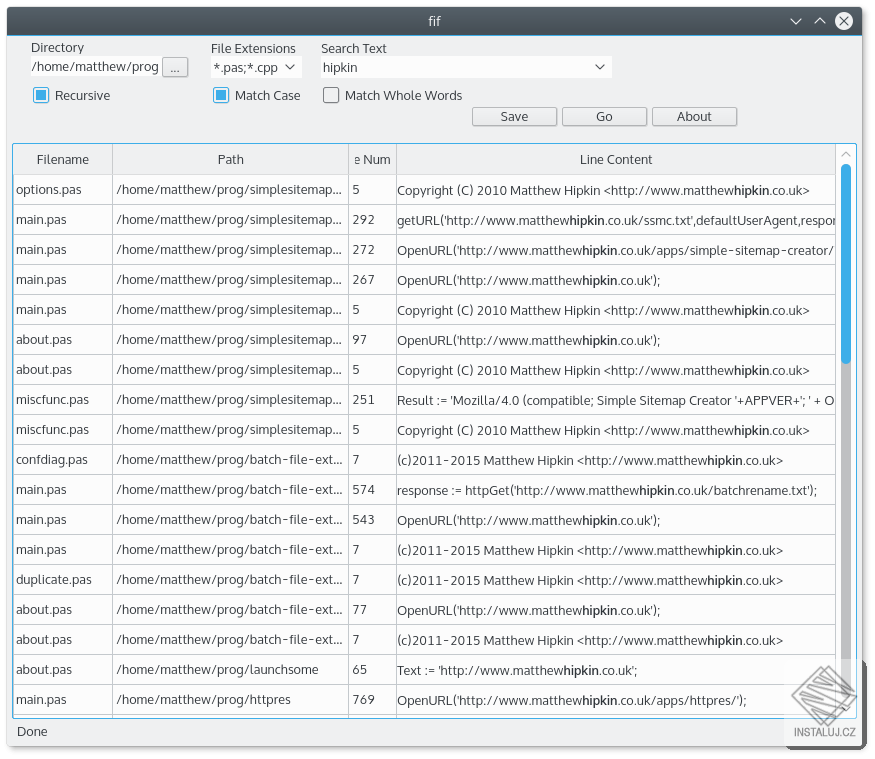Enable the Match Whole Words checkbox
Image resolution: width=875 pixels, height=759 pixels.
(x=331, y=95)
